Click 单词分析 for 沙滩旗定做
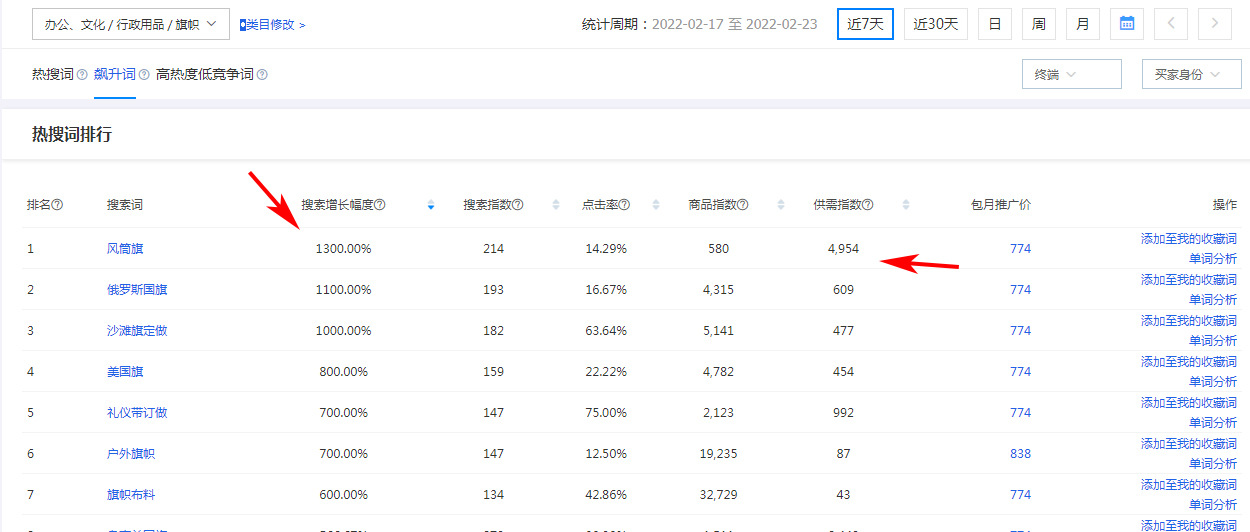1250x532 pixels. (1213, 341)
